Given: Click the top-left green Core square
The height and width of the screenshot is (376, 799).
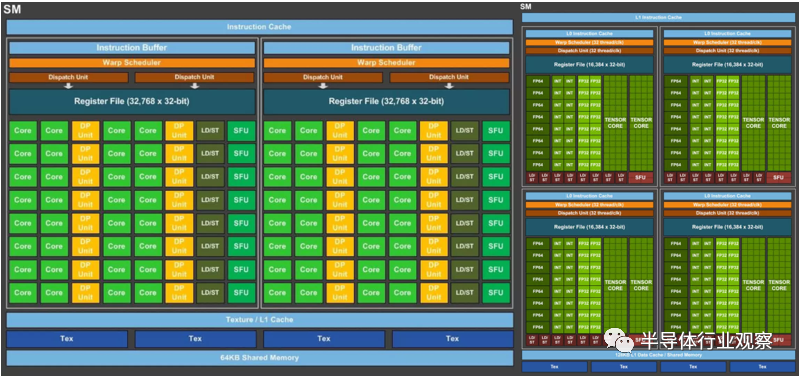Looking at the screenshot, I should (22, 130).
